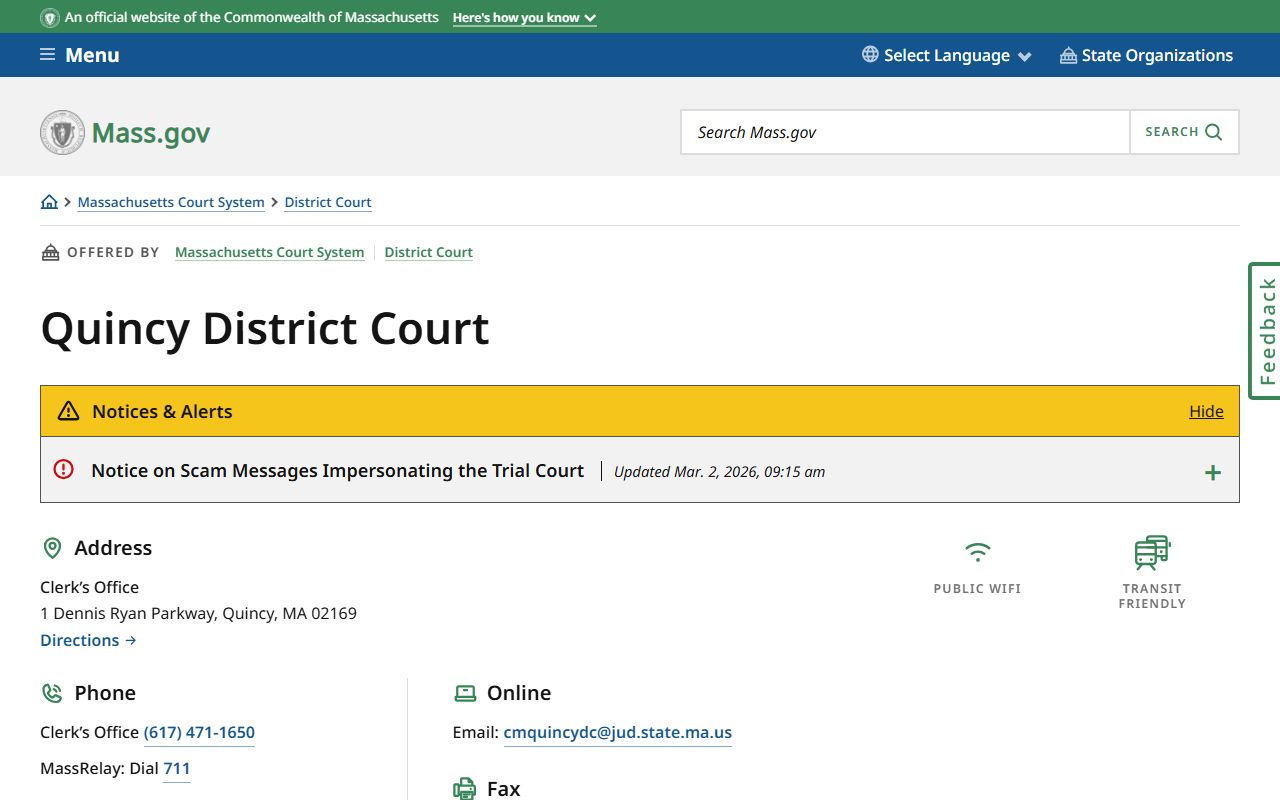This screenshot has width=1280, height=800.
Task: Click the Transit Friendly bus icon
Action: 1152,552
